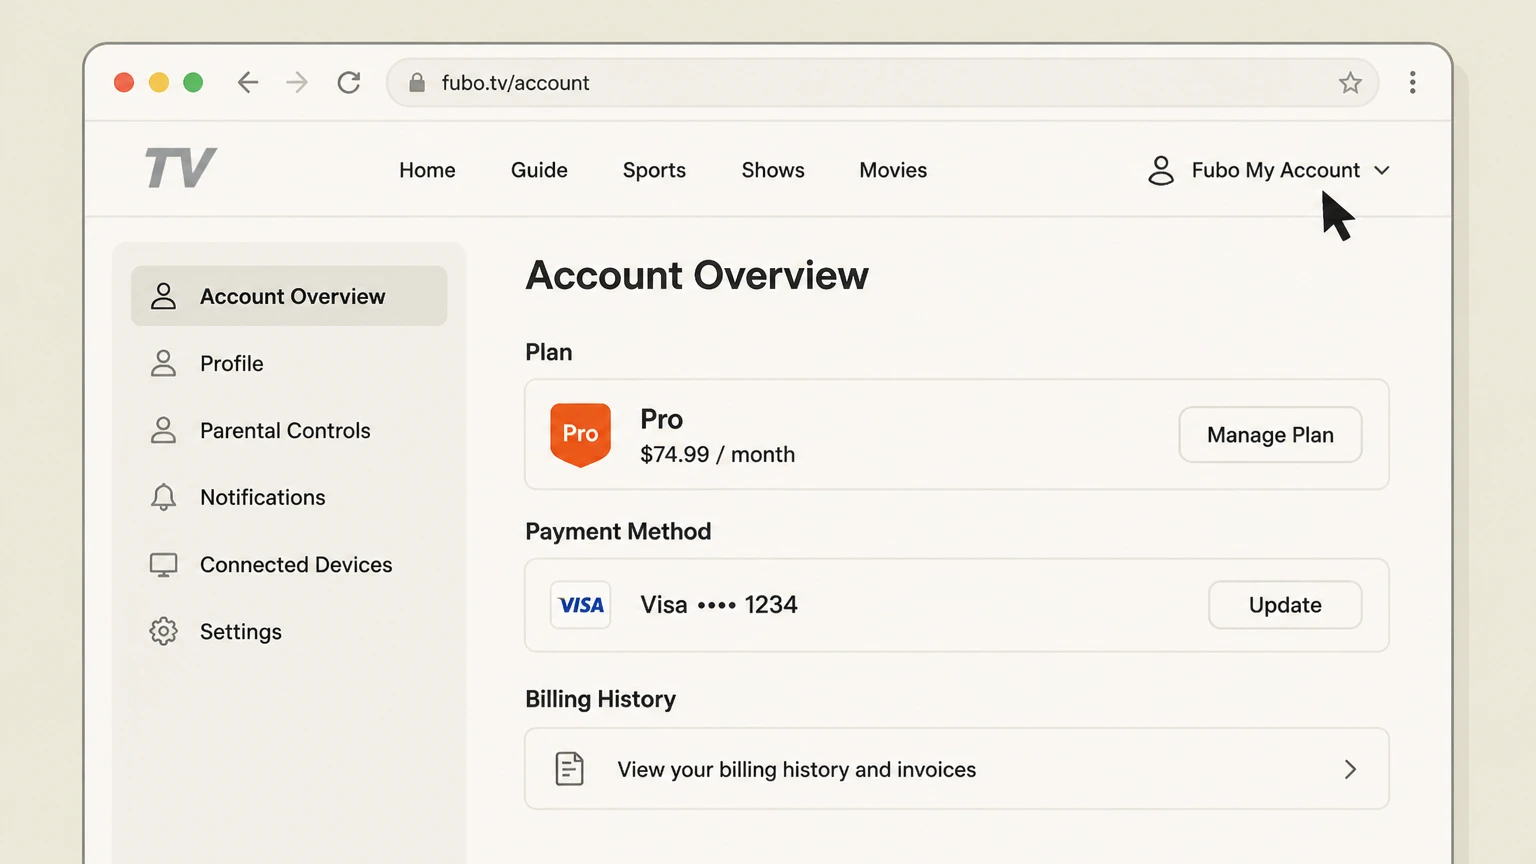Click the Payment Method section heading
This screenshot has width=1536, height=864.
point(618,531)
